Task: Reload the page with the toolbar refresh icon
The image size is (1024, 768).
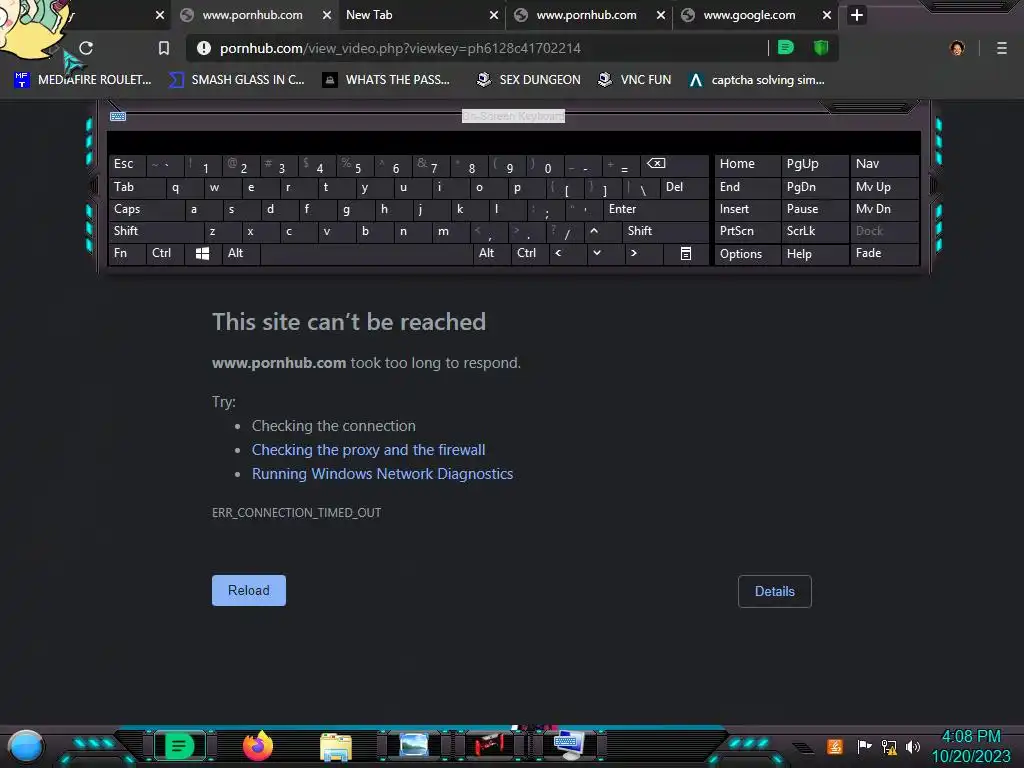Action: (86, 48)
